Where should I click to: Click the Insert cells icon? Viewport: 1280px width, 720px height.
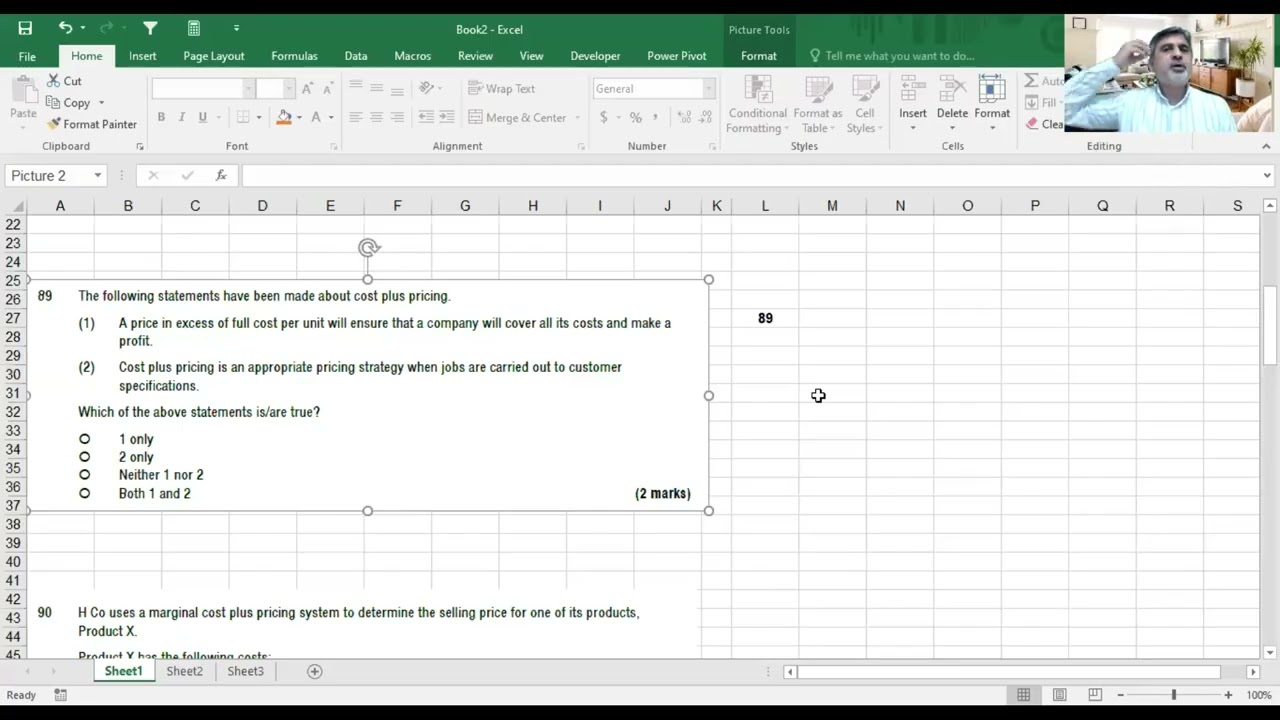point(912,90)
